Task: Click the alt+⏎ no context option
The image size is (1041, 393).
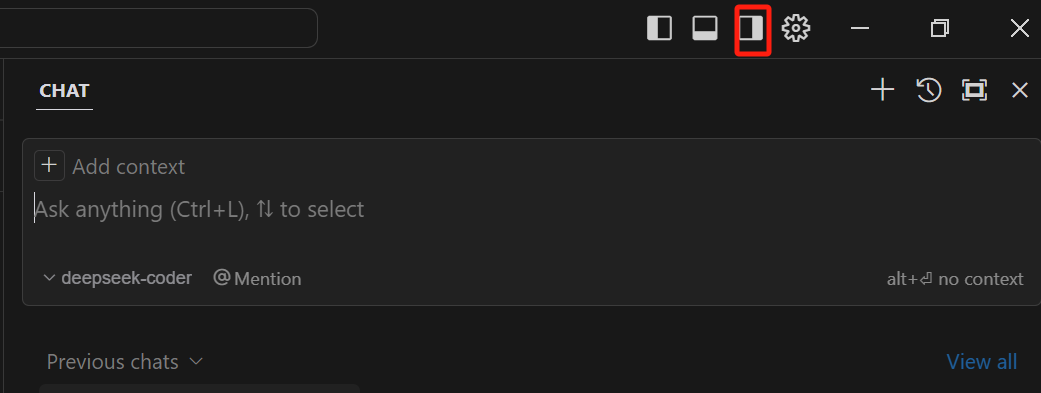Action: [955, 279]
